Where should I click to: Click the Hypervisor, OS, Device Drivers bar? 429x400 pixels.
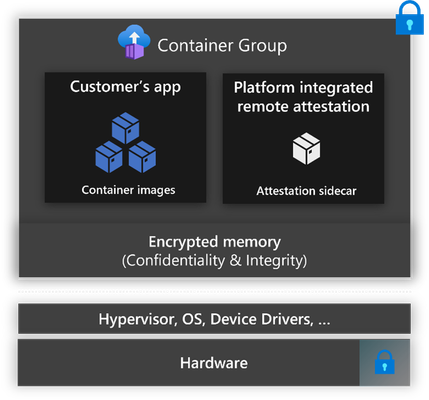pos(214,319)
